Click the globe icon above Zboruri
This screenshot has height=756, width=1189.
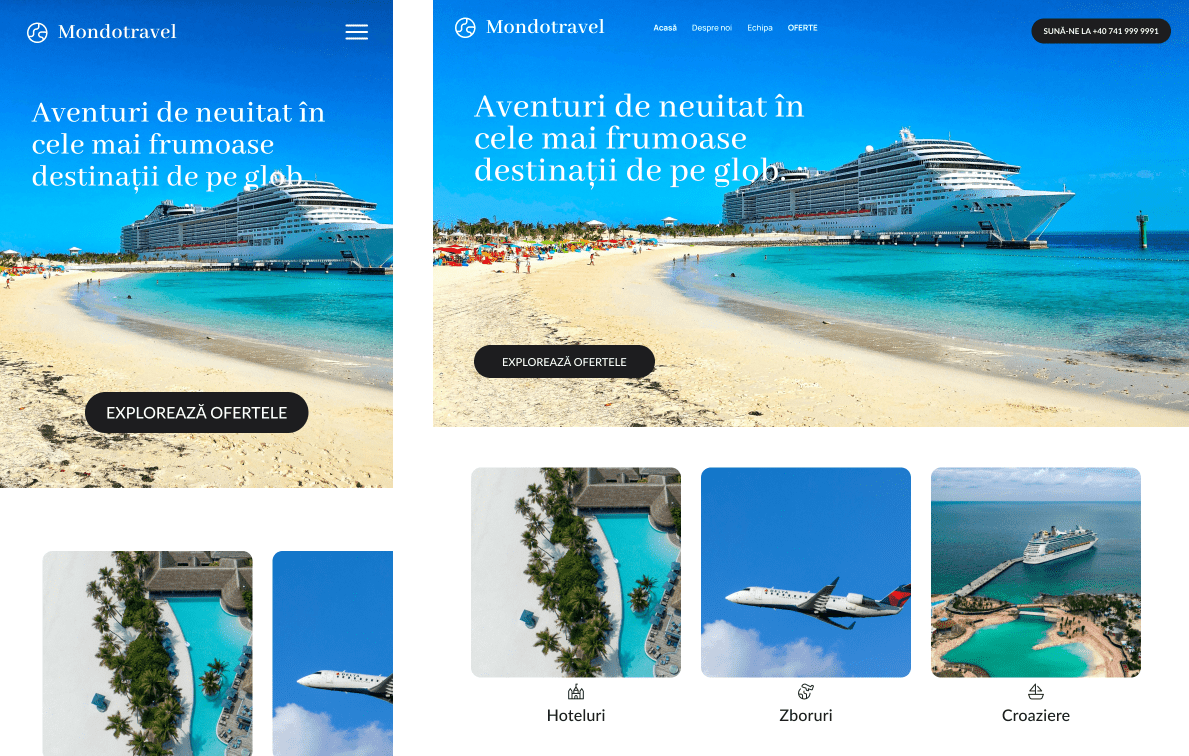tap(805, 692)
